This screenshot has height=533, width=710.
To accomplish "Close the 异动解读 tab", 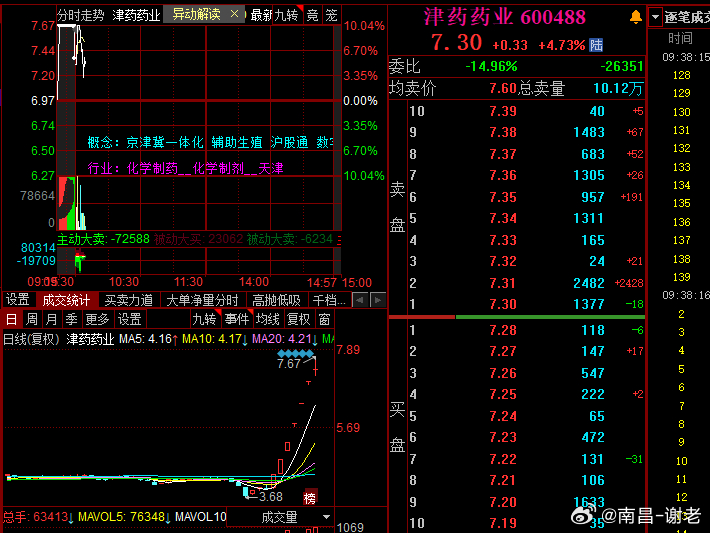I will click(x=234, y=14).
